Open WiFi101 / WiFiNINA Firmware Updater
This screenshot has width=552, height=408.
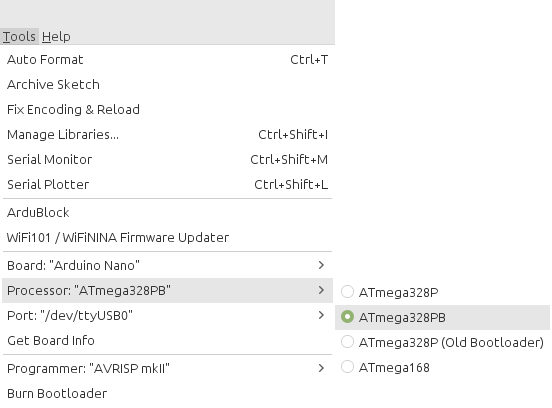[167, 238]
